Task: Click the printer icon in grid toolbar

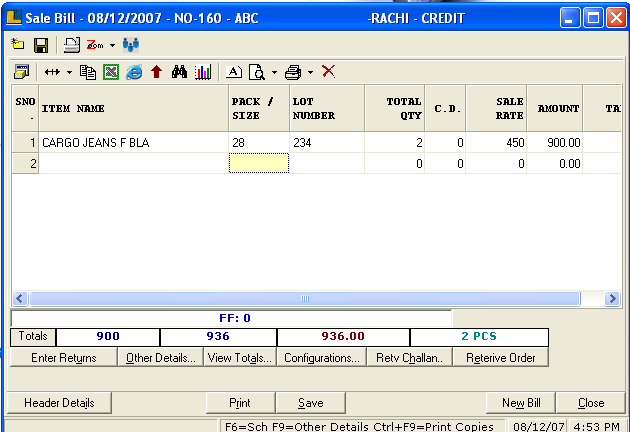Action: point(293,72)
